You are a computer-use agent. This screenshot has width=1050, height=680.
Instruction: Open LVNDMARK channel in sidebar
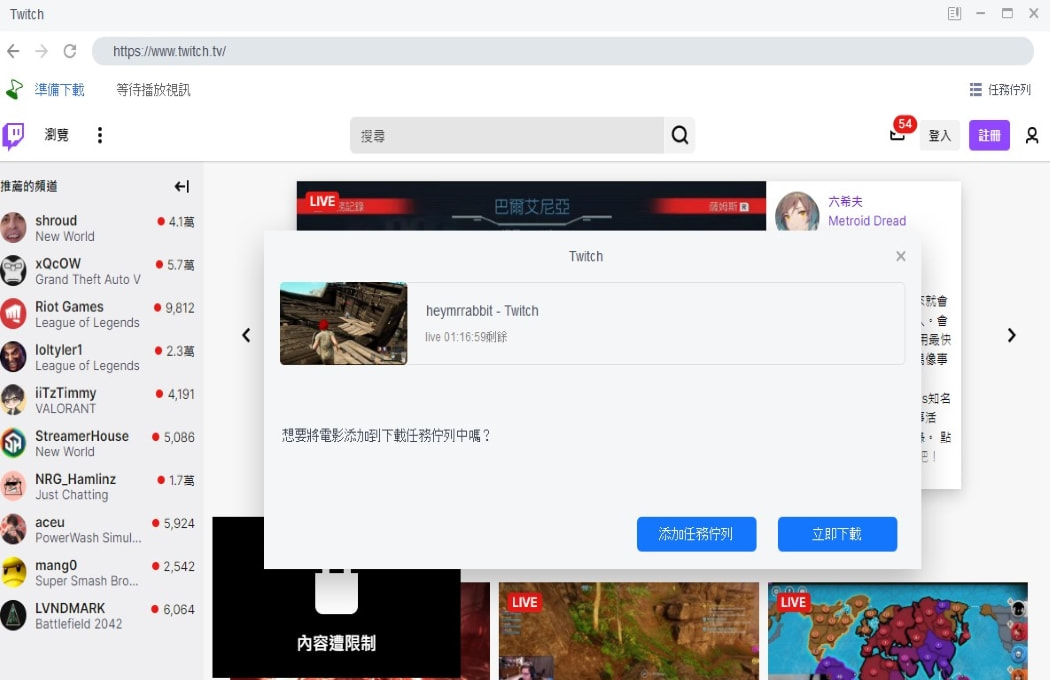coord(100,615)
